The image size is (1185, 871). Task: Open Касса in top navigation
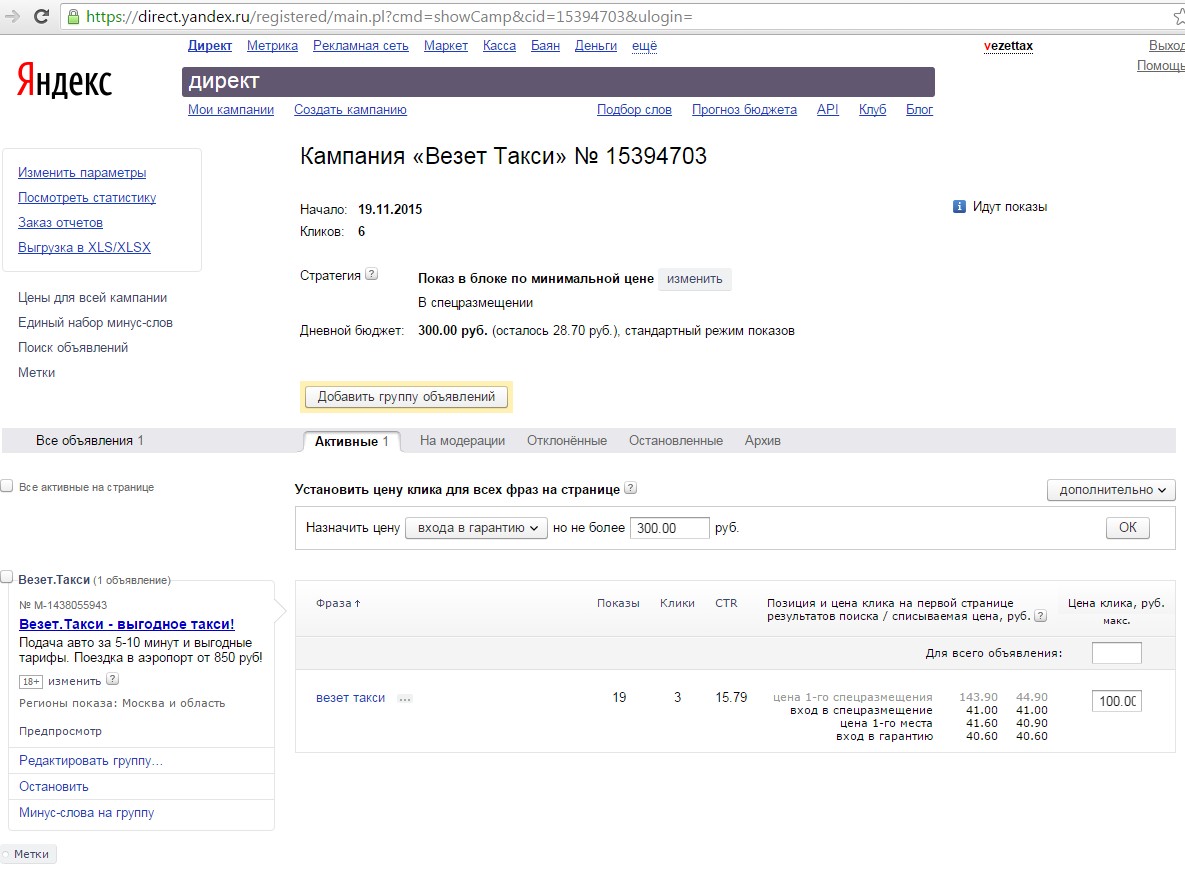tap(500, 46)
